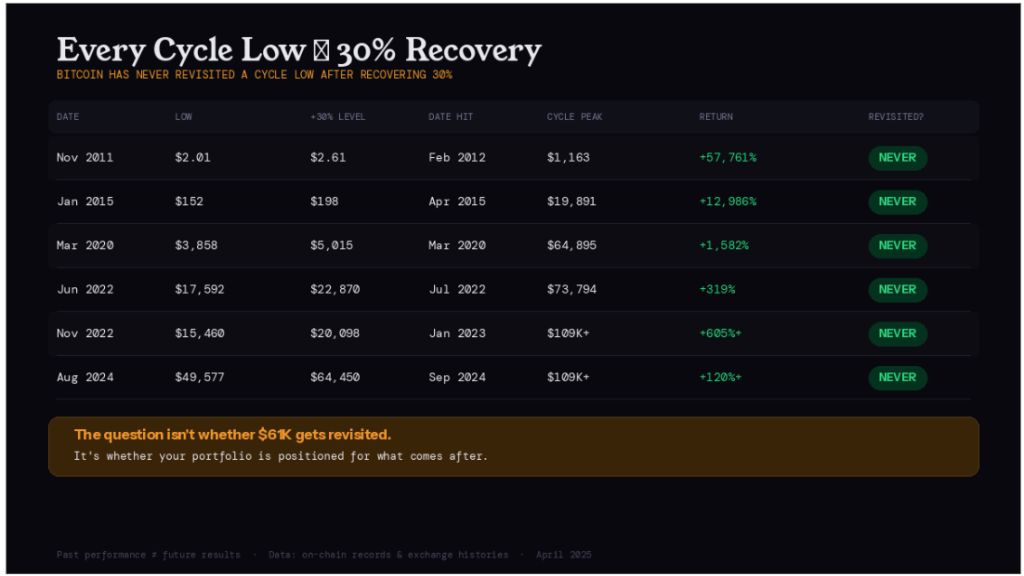Screen dimensions: 1024x576
Task: Select the Nov 2022 date cell
Action: click(x=85, y=334)
